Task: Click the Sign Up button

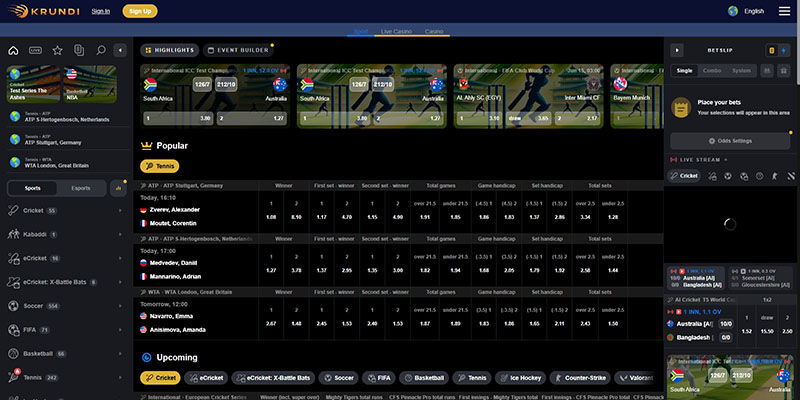Action: point(140,11)
